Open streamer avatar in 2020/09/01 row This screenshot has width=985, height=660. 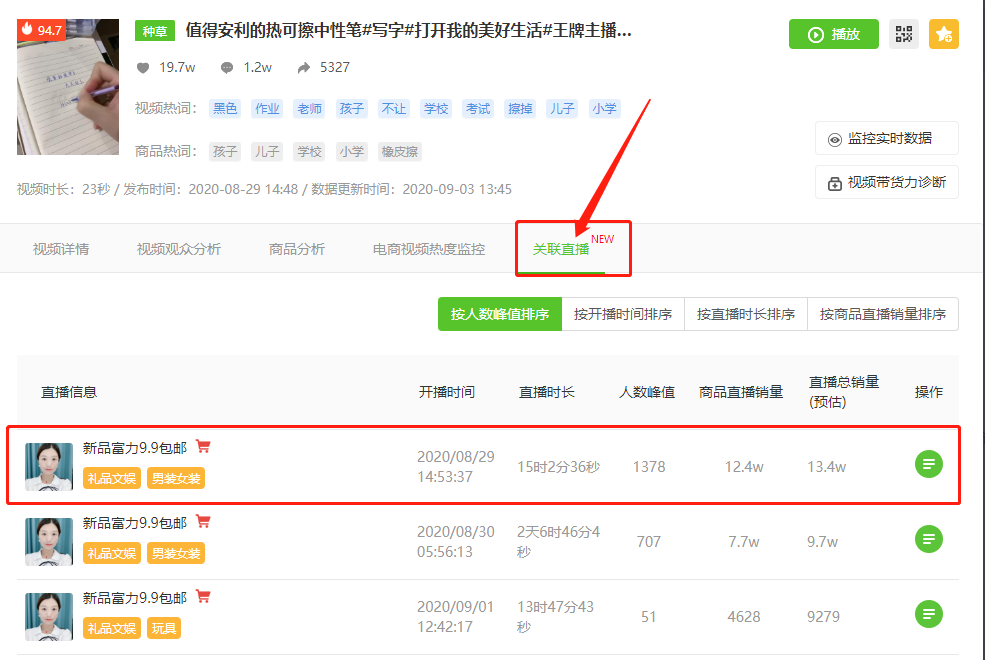49,616
